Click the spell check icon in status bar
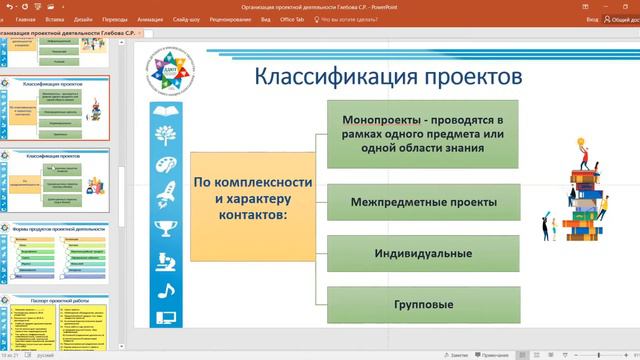This screenshot has height=360, width=640. (x=28, y=356)
